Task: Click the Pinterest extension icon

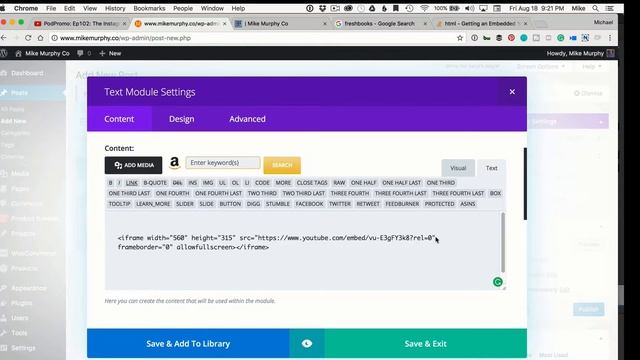Action: coord(511,38)
